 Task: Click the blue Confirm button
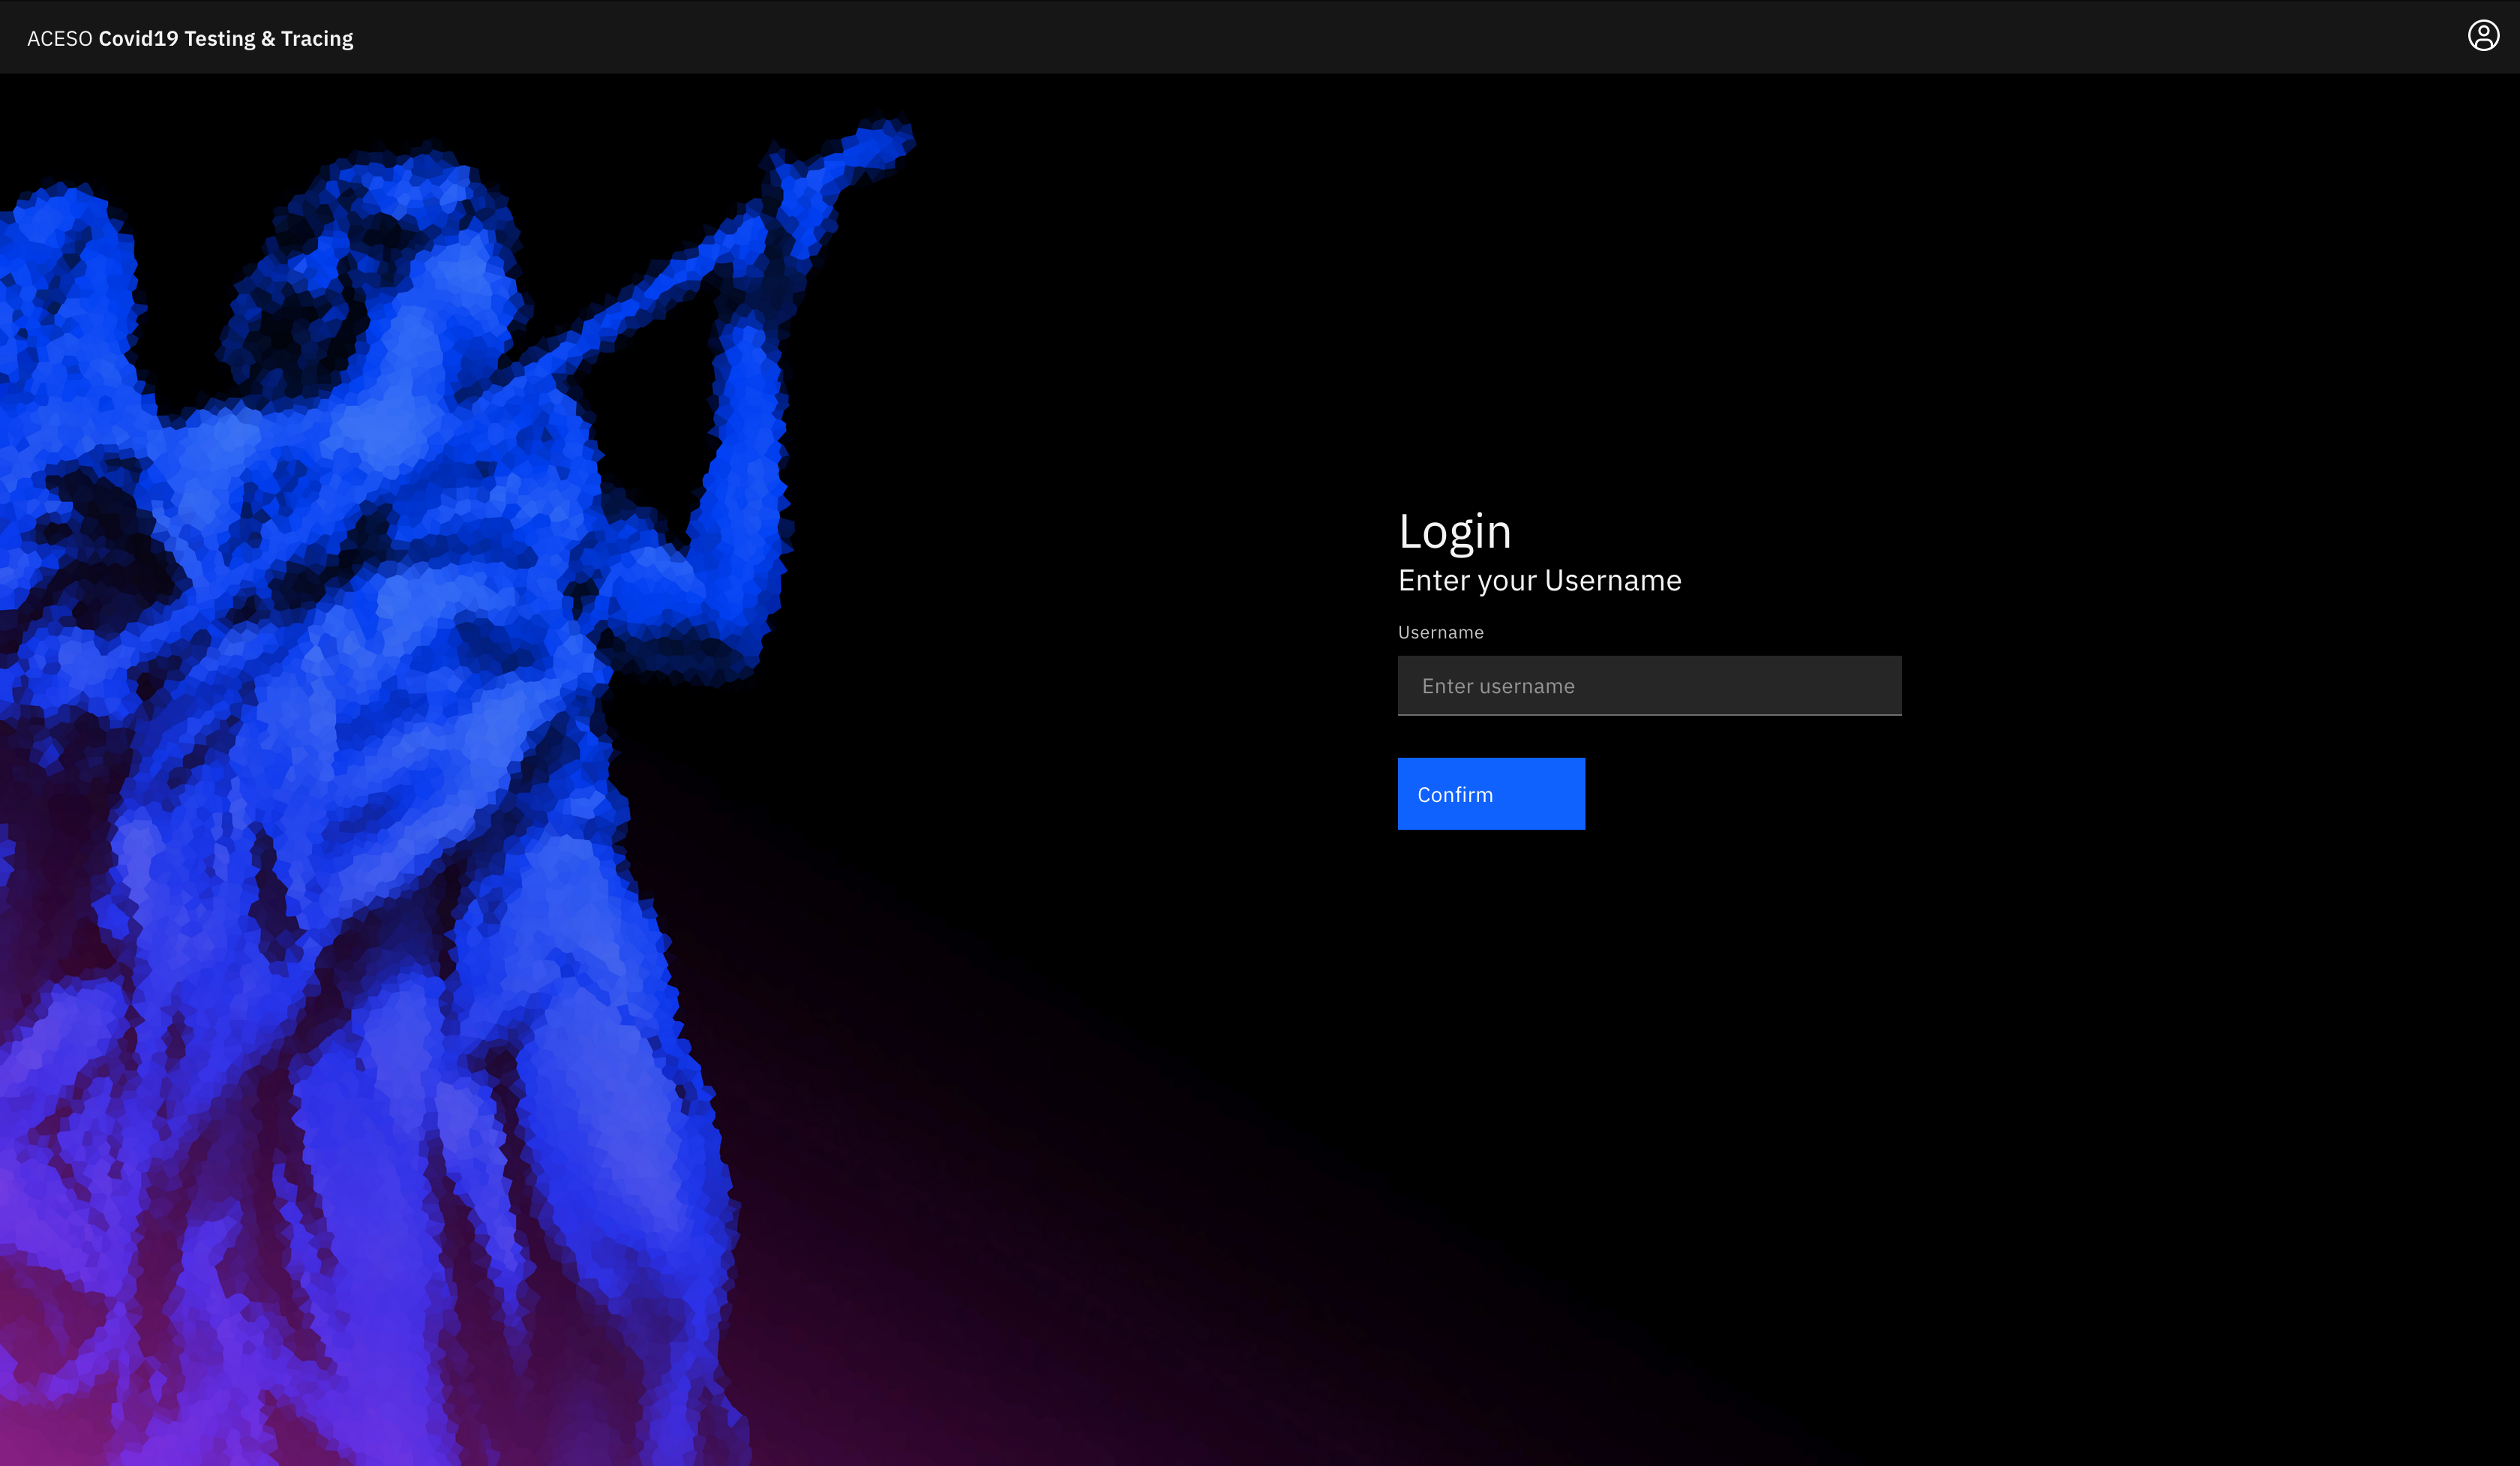pyautogui.click(x=1491, y=794)
